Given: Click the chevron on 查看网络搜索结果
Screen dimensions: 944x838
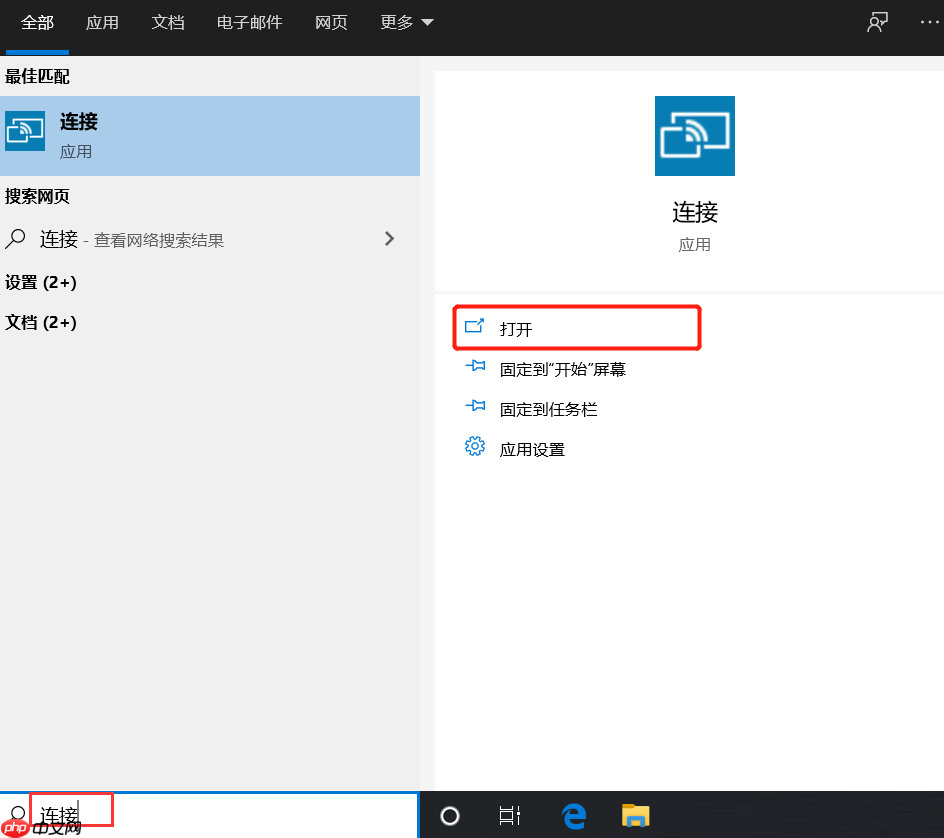Looking at the screenshot, I should point(390,239).
